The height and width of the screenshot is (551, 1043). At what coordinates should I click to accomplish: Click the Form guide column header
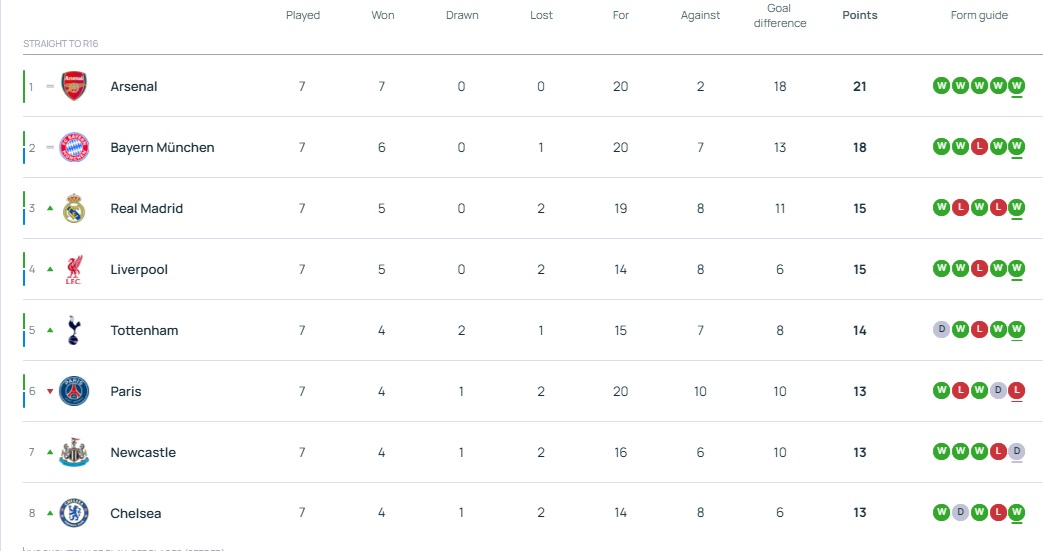(979, 15)
